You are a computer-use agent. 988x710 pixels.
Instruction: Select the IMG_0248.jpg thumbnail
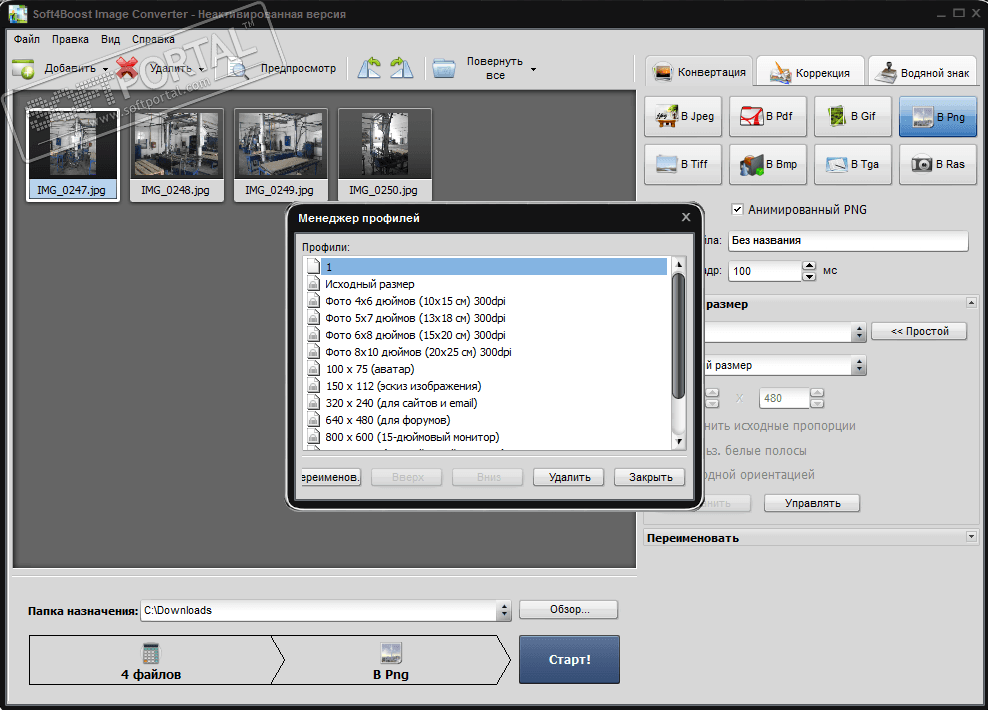click(176, 155)
